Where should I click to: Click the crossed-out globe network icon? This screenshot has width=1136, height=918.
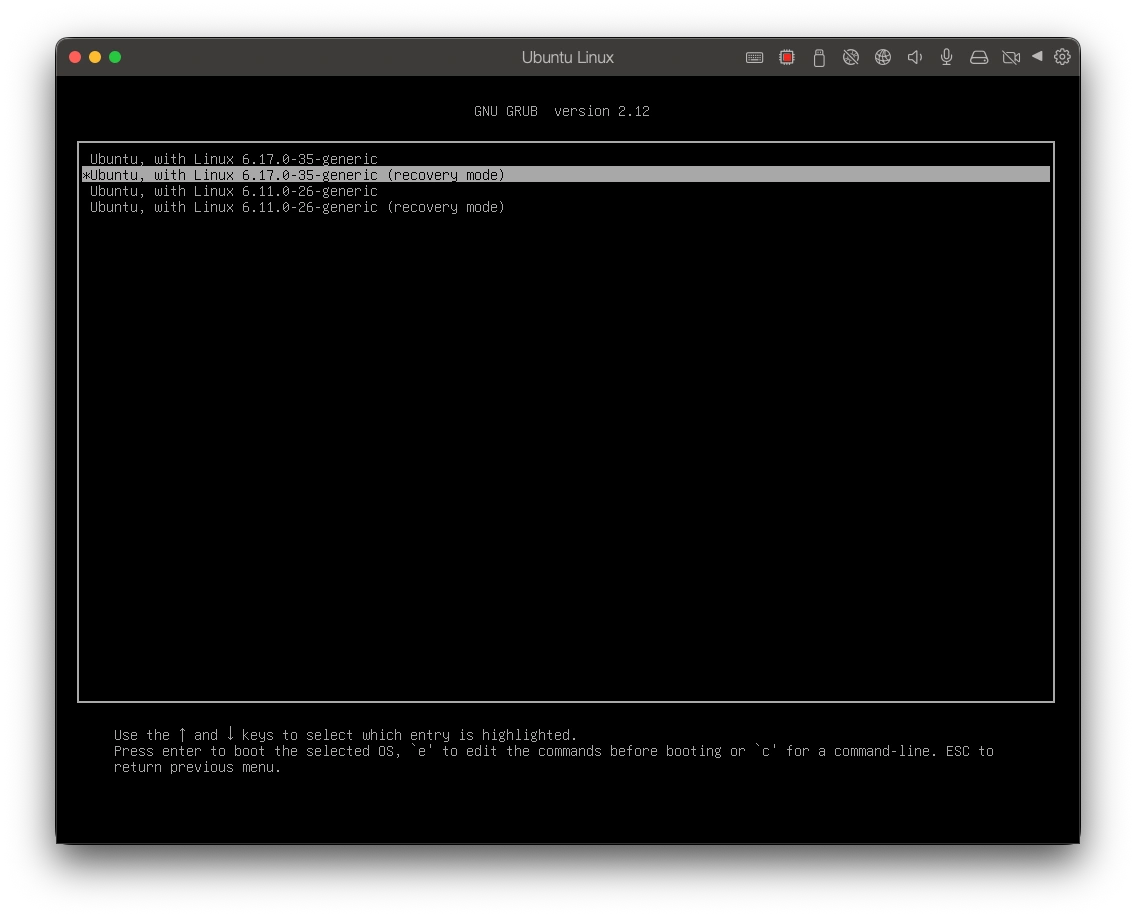(x=851, y=57)
